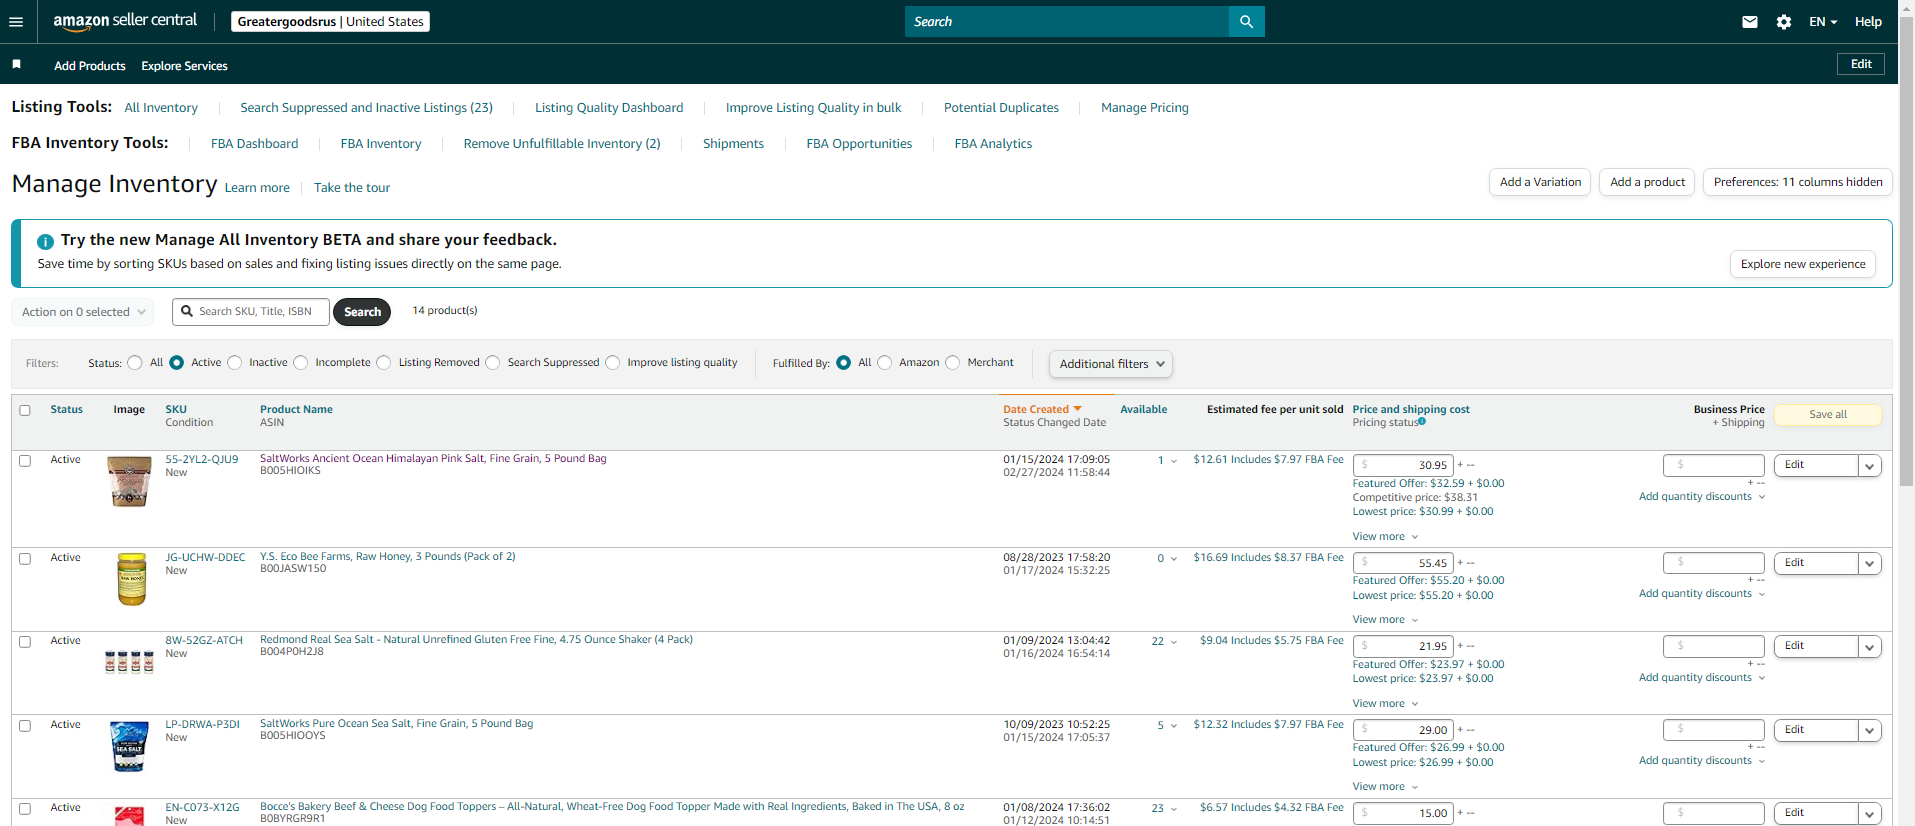Check the row for SKU LP-DRWA-P3DI
Viewport: 1915px width, 826px height.
(x=25, y=726)
